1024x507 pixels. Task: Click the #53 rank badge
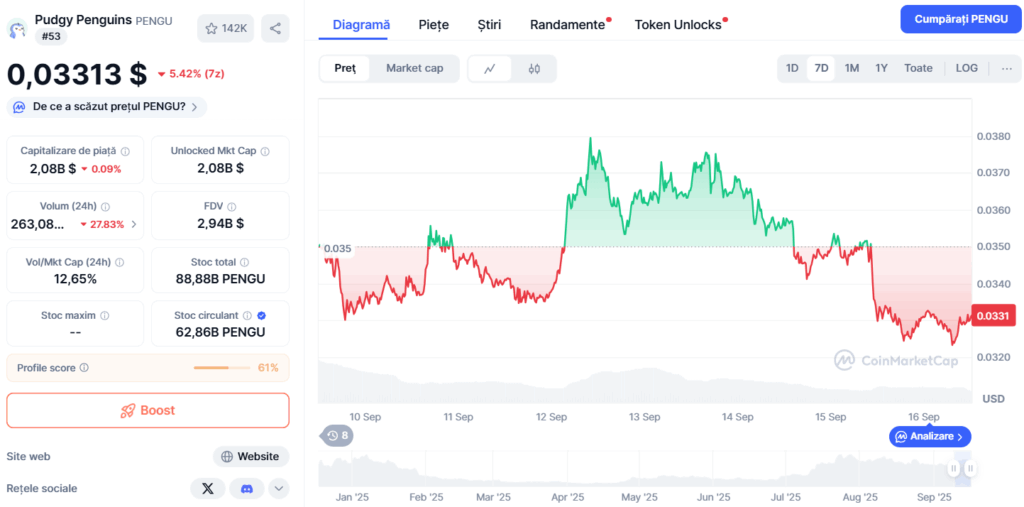click(51, 37)
